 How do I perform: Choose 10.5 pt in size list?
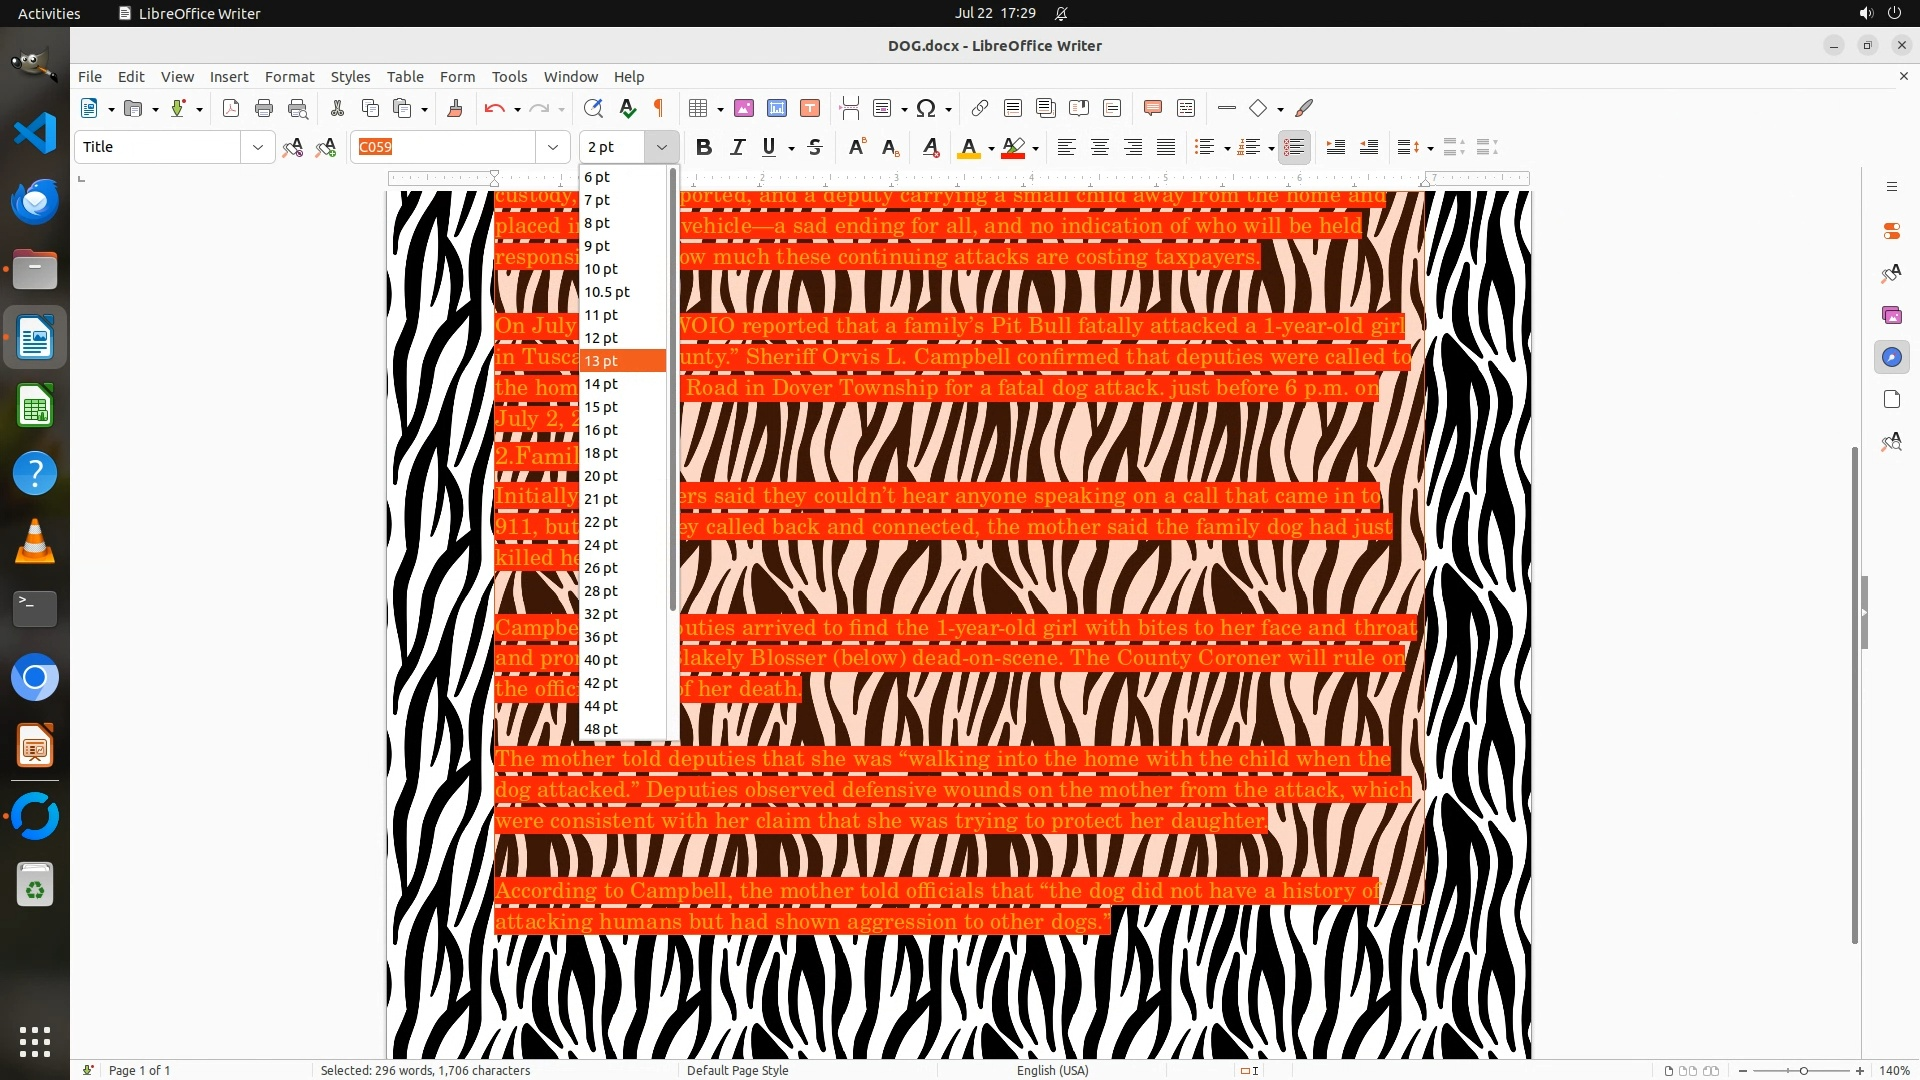(x=607, y=292)
